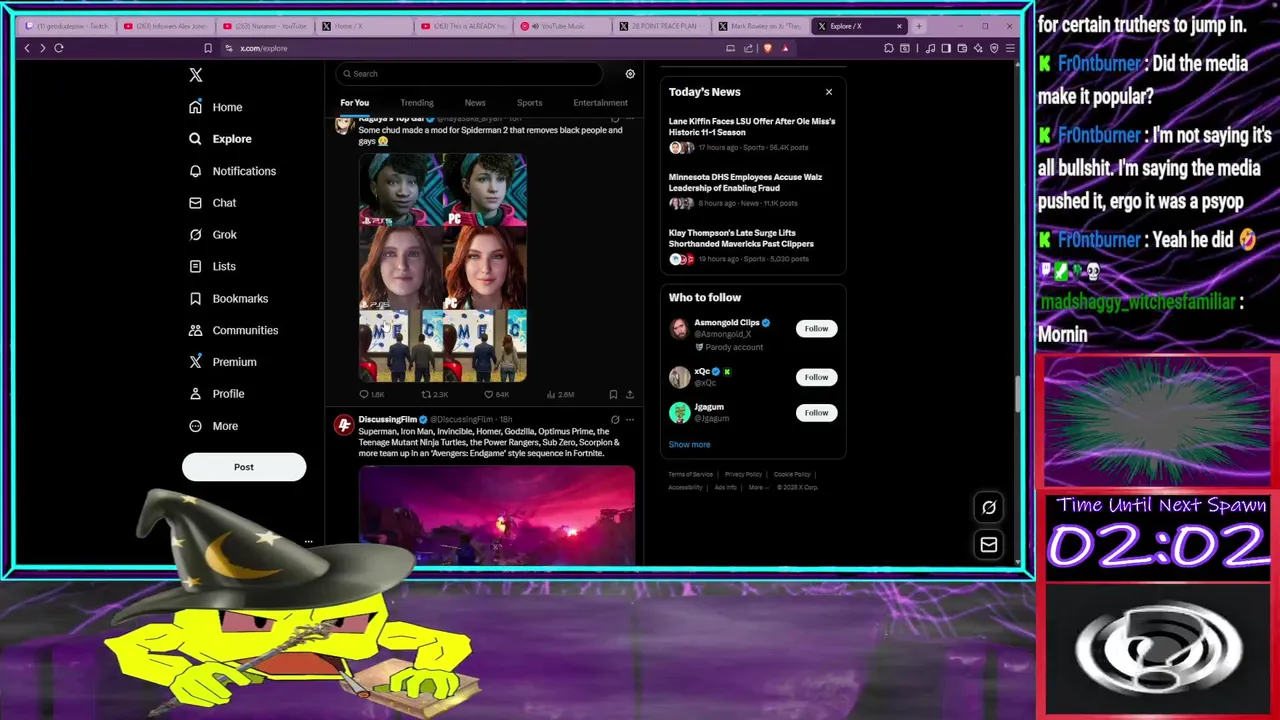Open the X logo home icon

pyautogui.click(x=196, y=75)
